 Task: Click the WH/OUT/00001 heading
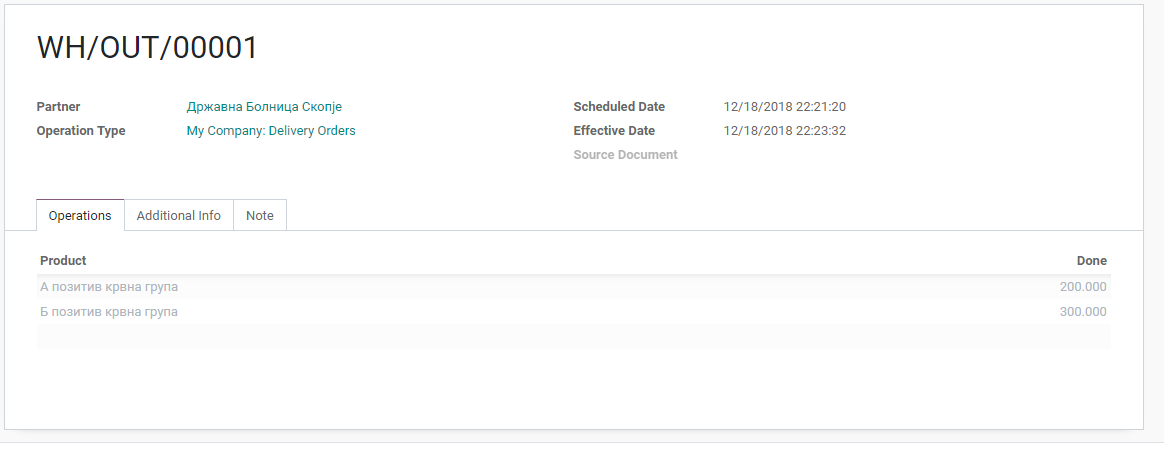pyautogui.click(x=148, y=48)
